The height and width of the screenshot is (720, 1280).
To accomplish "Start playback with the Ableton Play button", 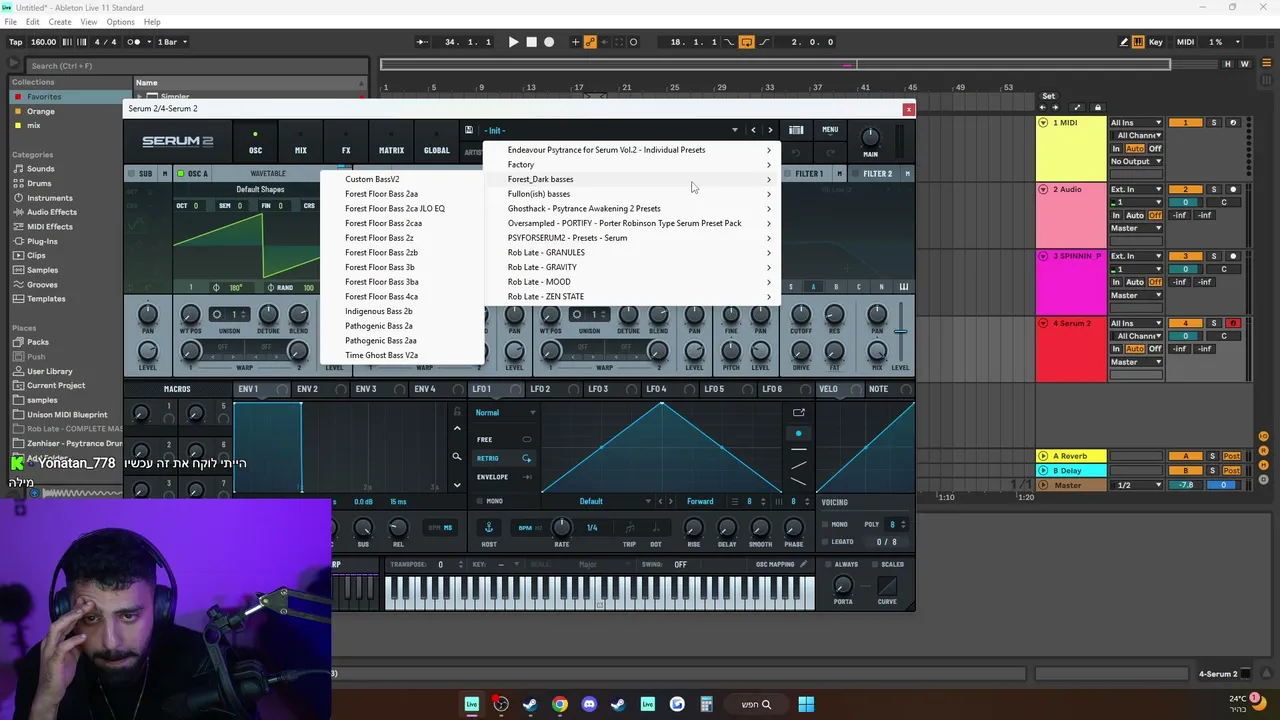I will 514,42.
